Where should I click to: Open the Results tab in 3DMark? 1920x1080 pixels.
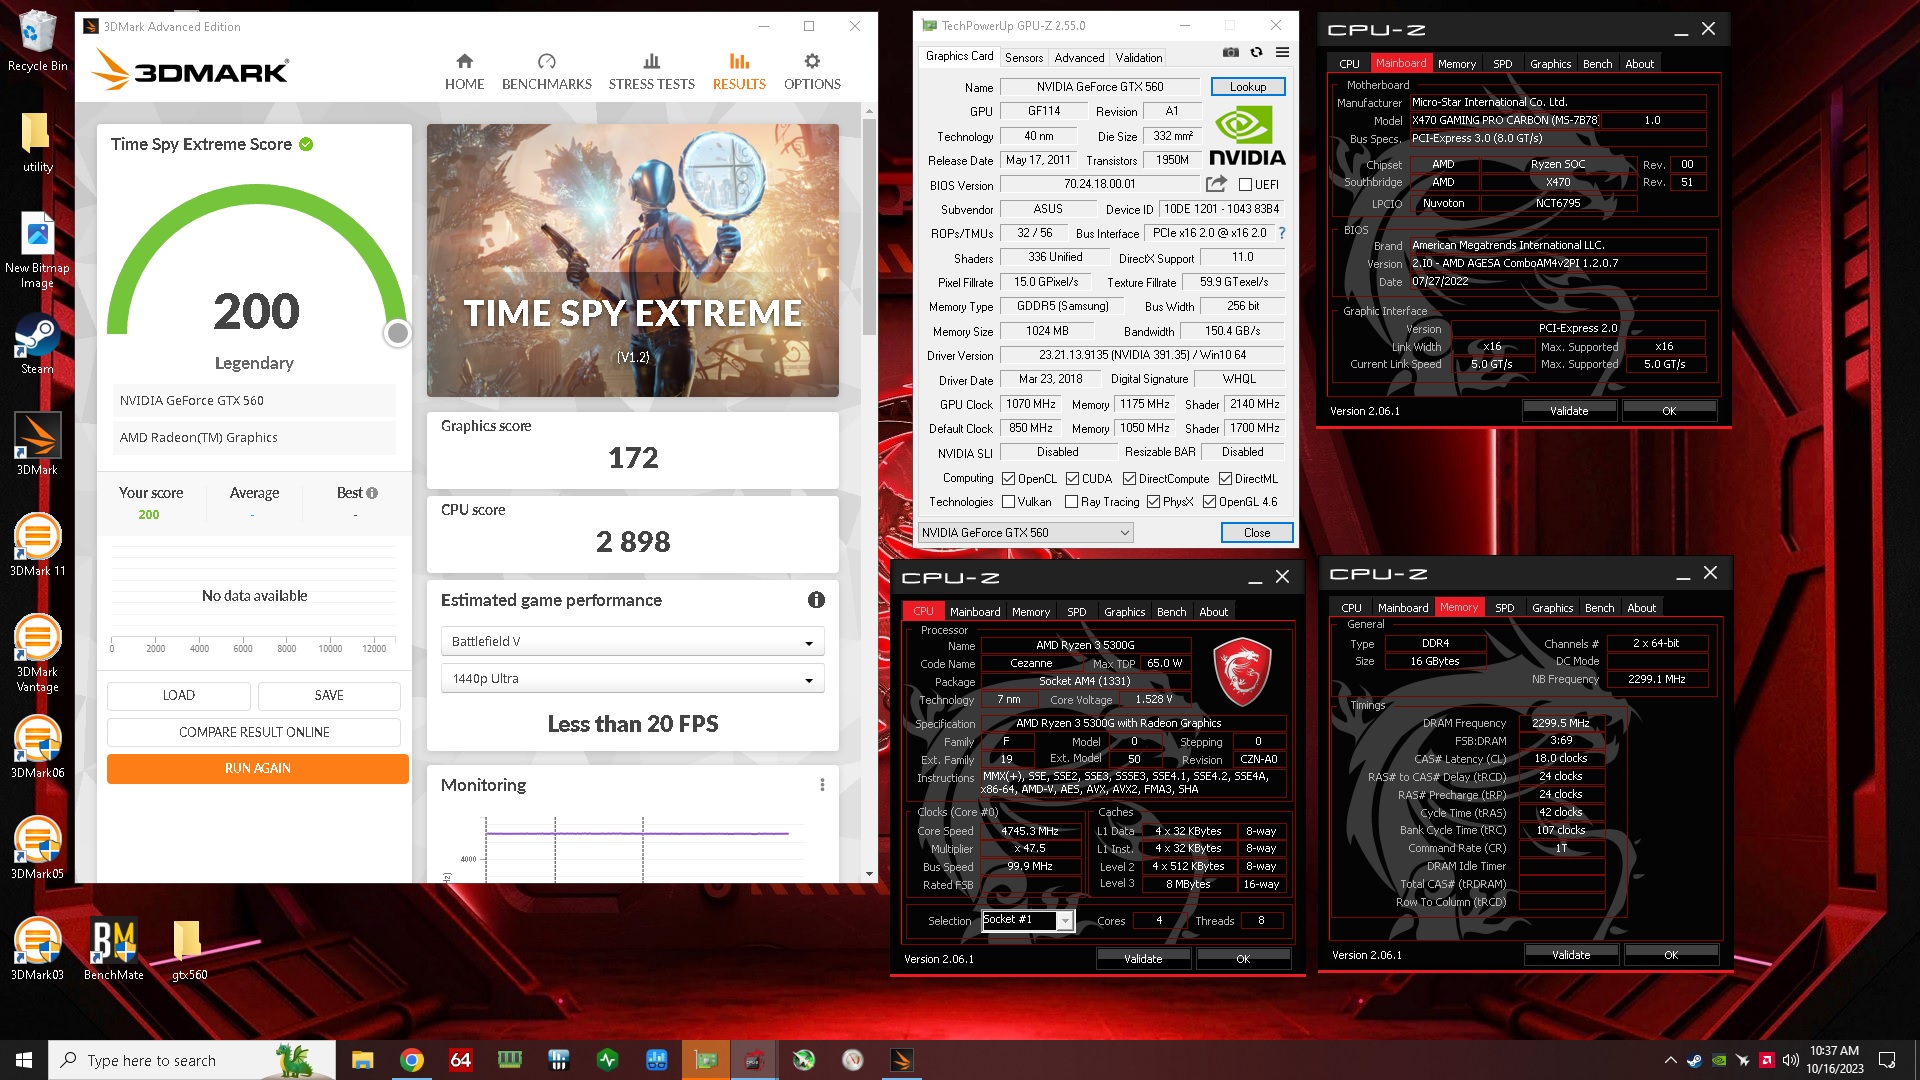click(x=739, y=72)
